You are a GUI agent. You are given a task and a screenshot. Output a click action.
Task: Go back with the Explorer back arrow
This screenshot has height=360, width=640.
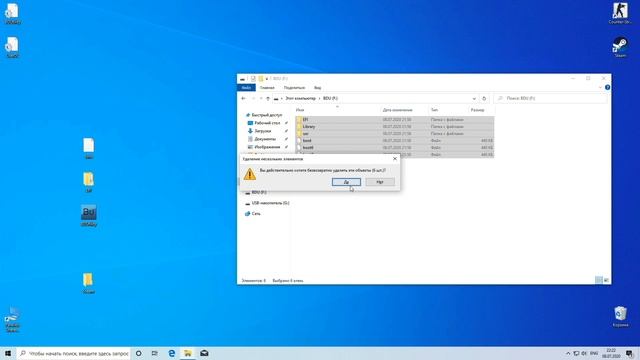pos(243,98)
